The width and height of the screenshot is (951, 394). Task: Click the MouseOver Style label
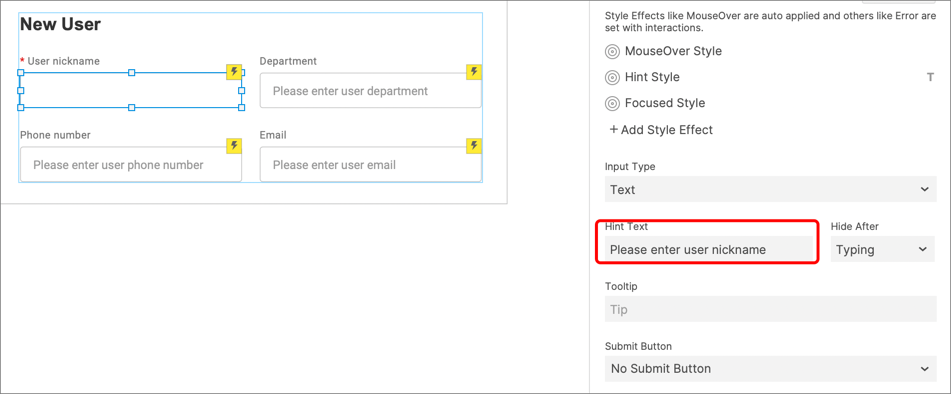[x=673, y=52]
